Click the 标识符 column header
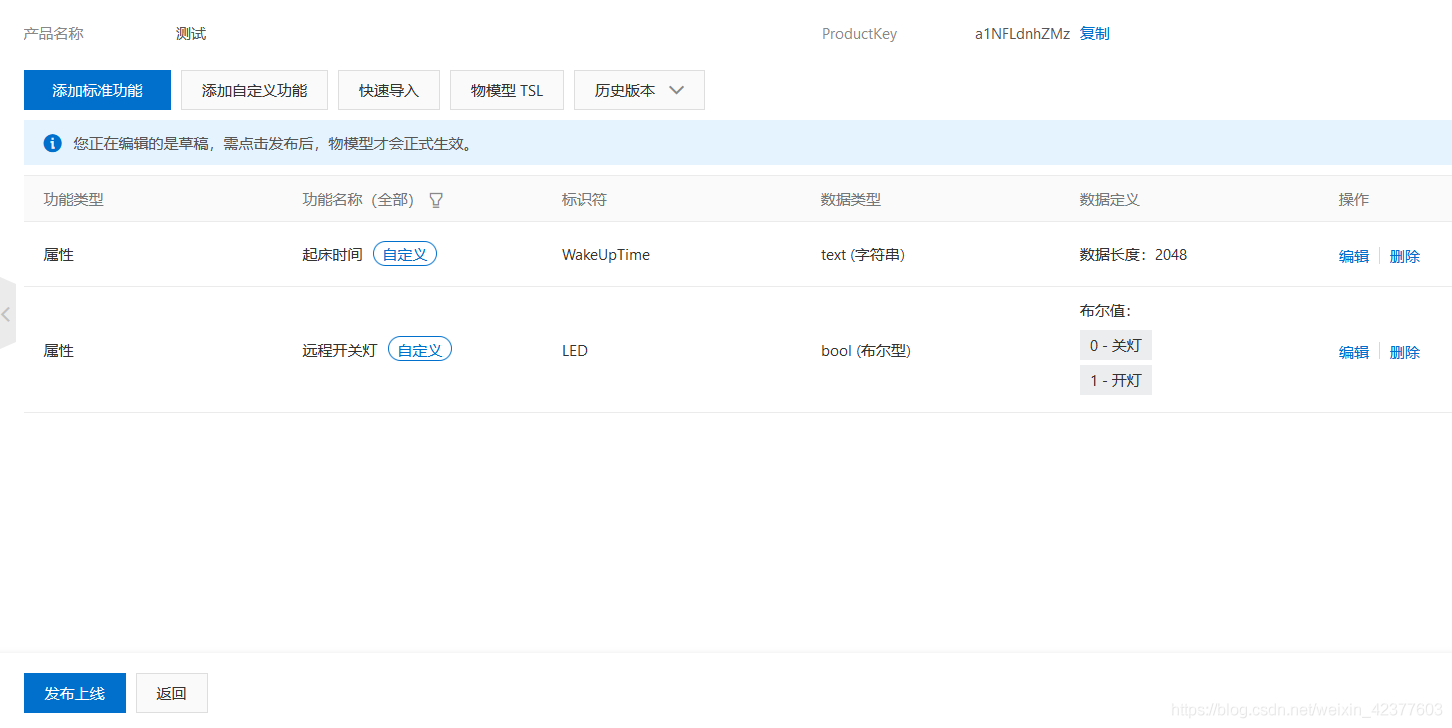This screenshot has height=728, width=1452. [x=584, y=199]
